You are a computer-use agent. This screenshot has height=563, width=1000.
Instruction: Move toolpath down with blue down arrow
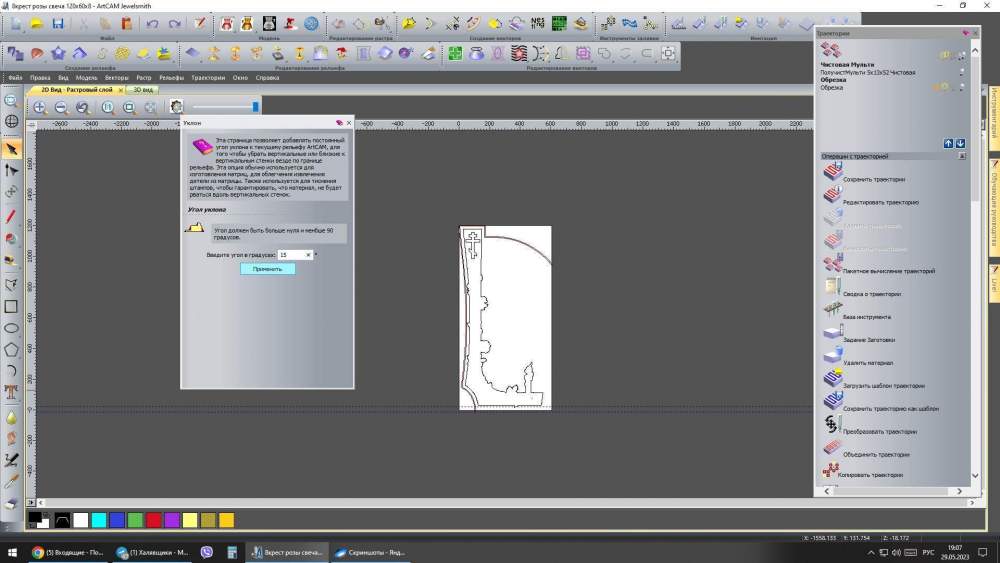960,144
